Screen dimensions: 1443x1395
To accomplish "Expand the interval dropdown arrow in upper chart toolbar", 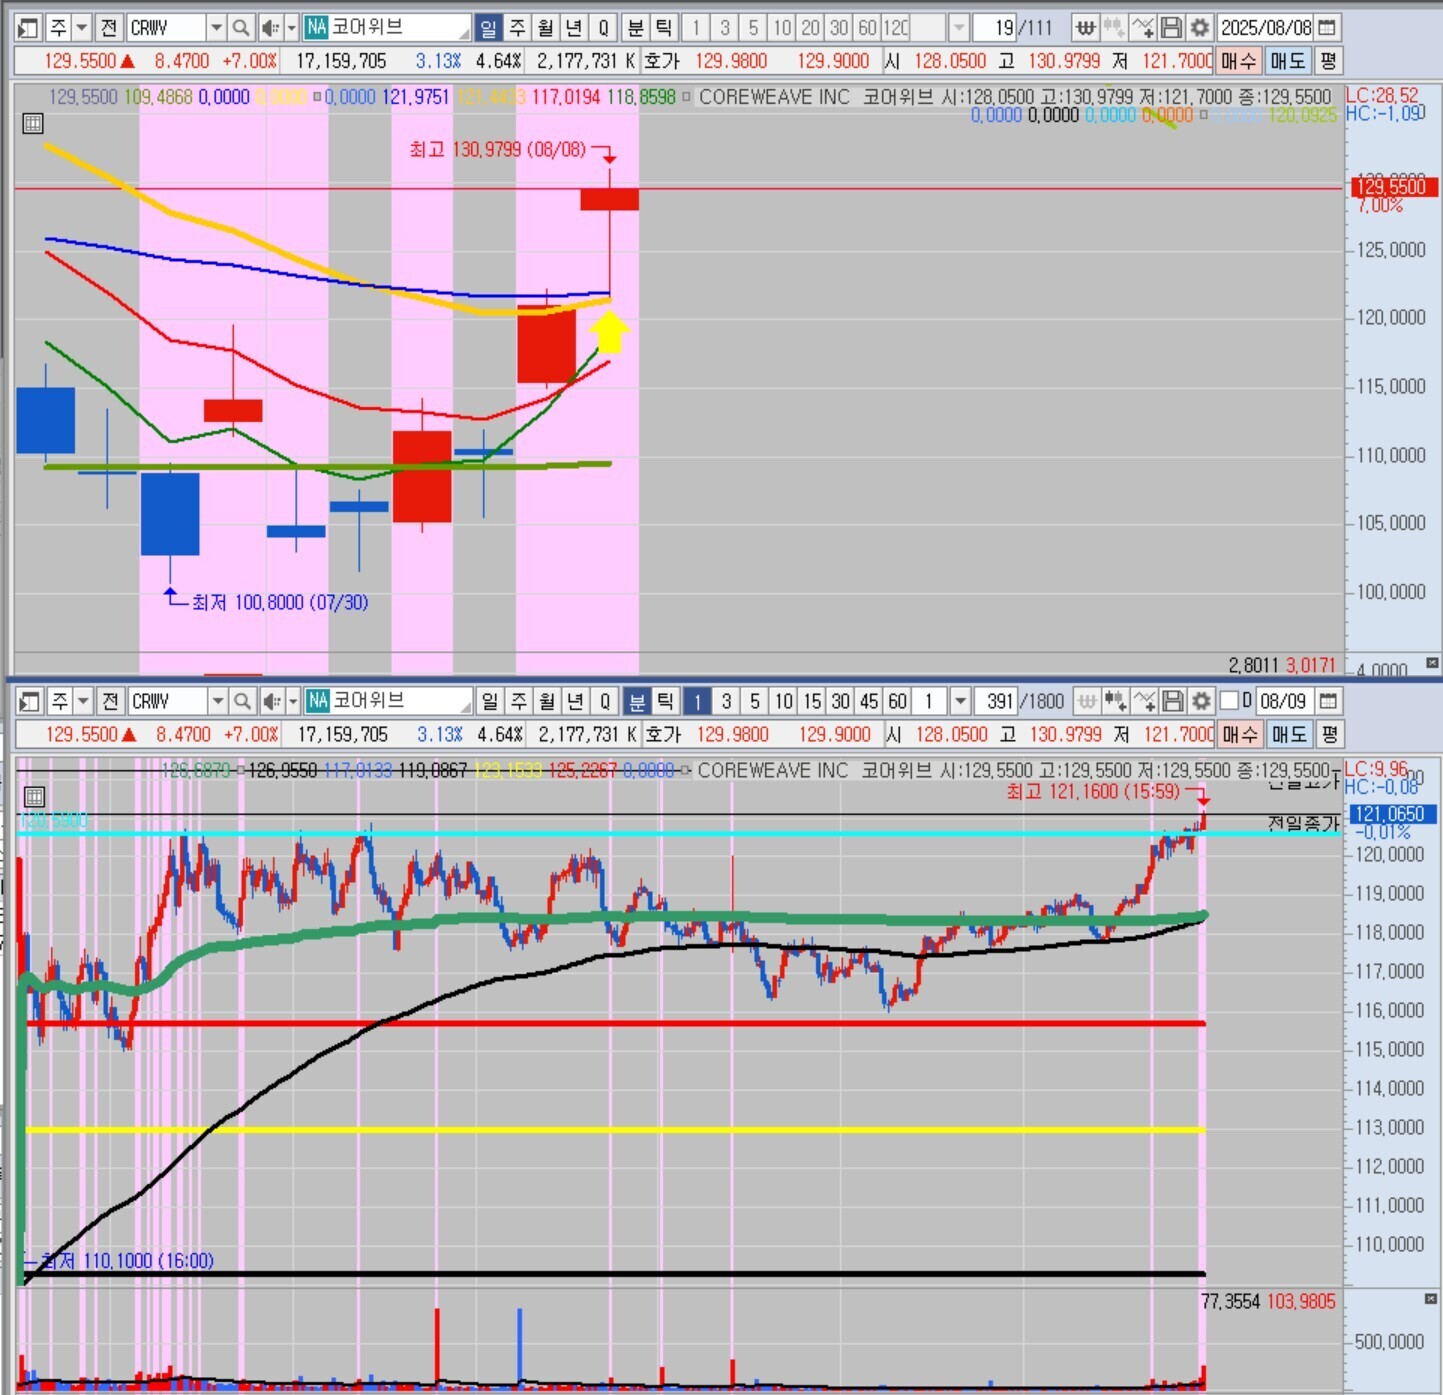I will coord(958,27).
